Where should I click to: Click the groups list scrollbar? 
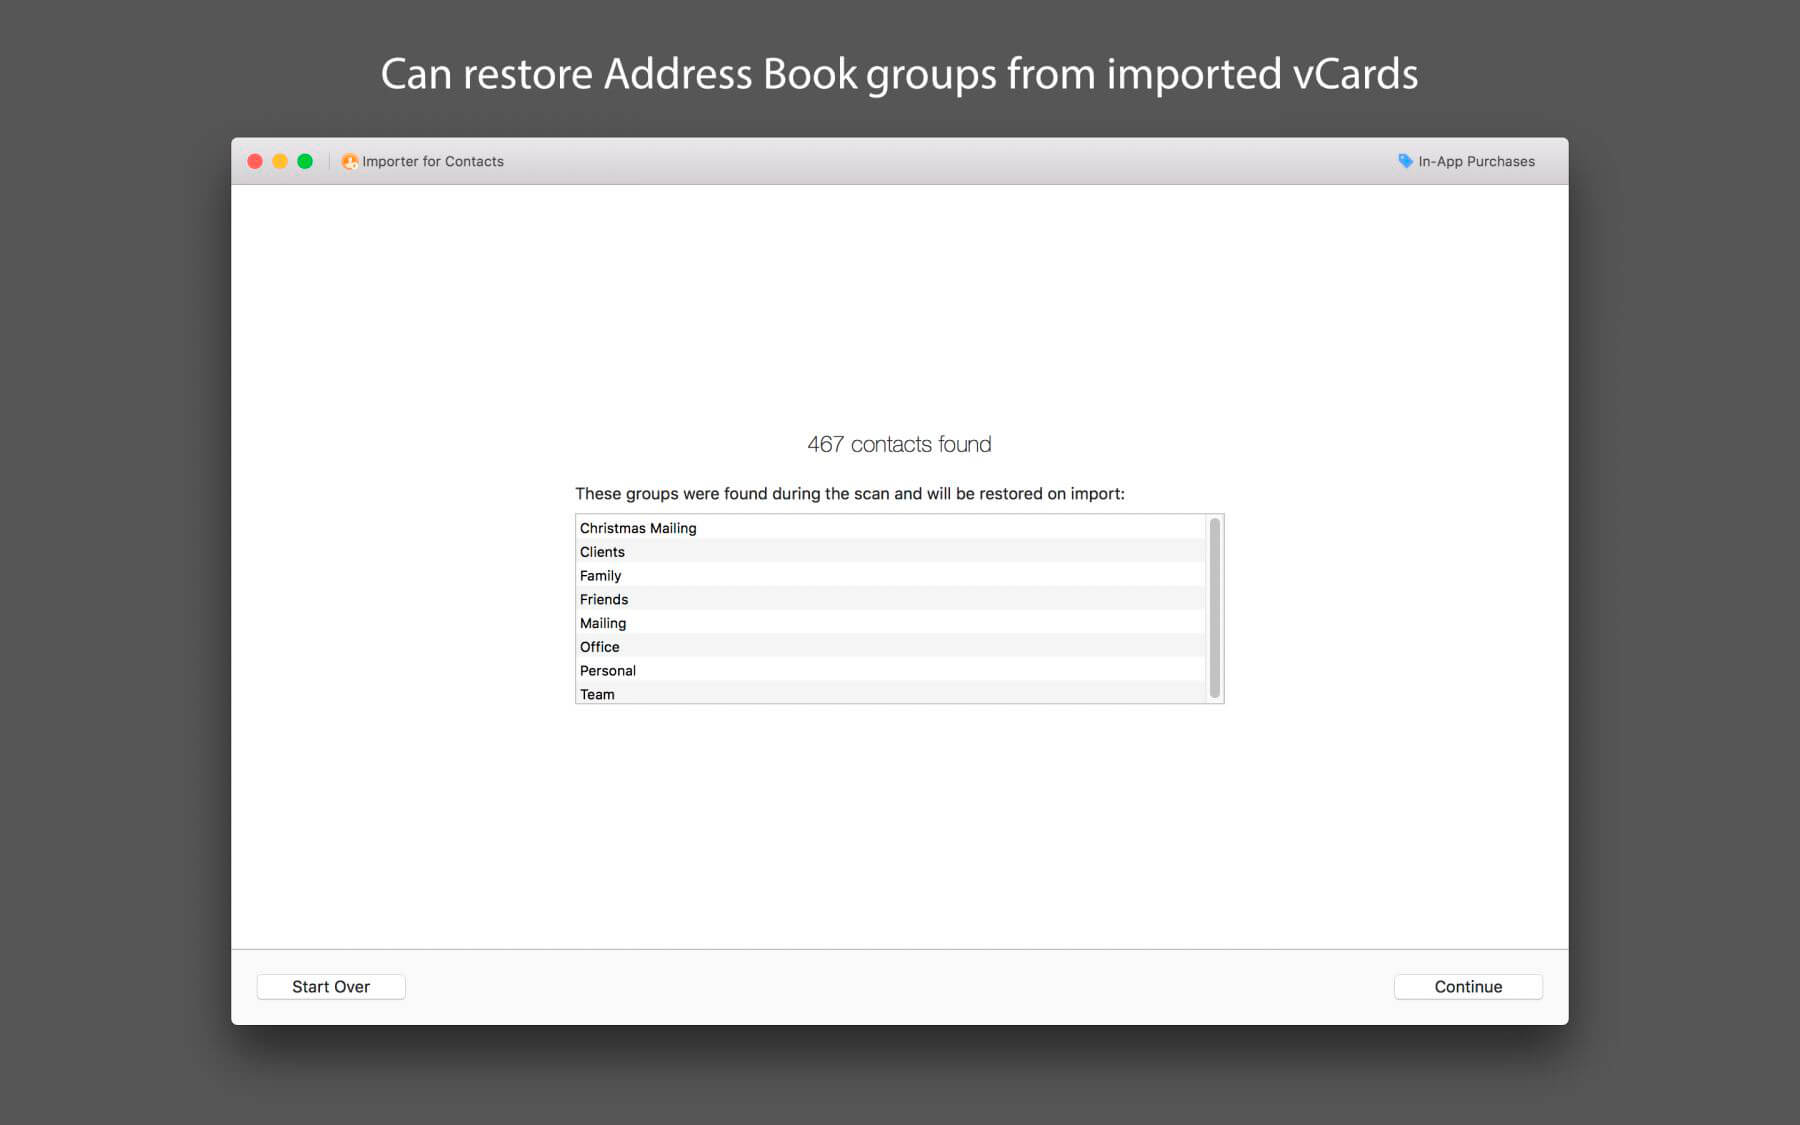pos(1215,606)
